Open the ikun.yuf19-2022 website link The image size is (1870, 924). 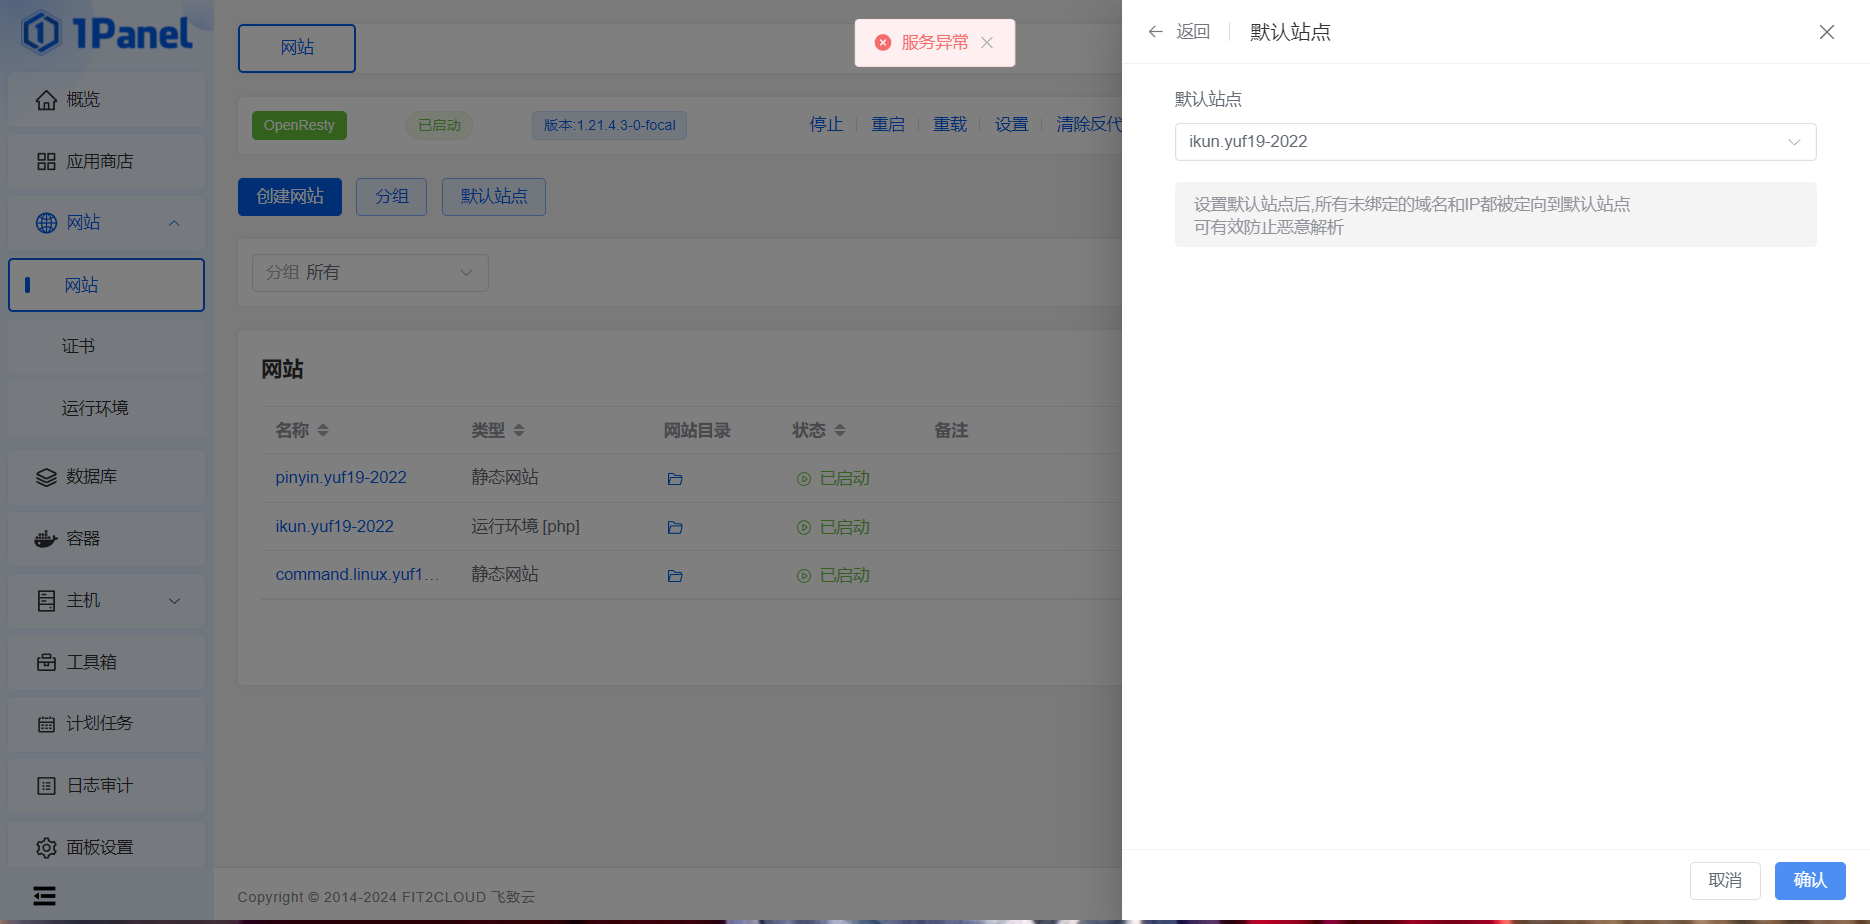point(335,527)
